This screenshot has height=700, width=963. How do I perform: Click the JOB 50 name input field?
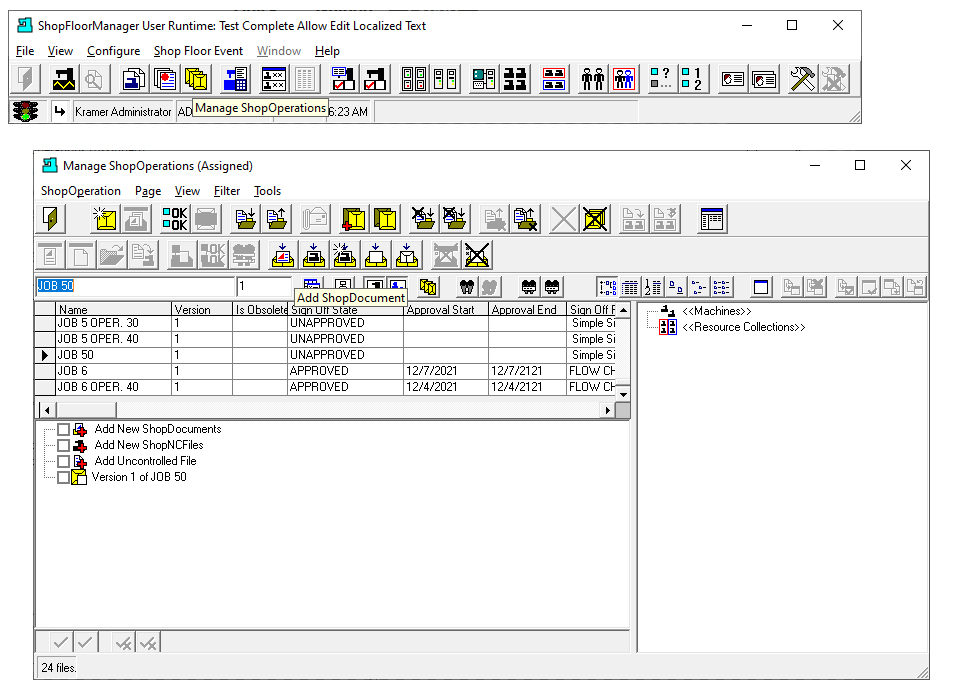pyautogui.click(x=135, y=286)
